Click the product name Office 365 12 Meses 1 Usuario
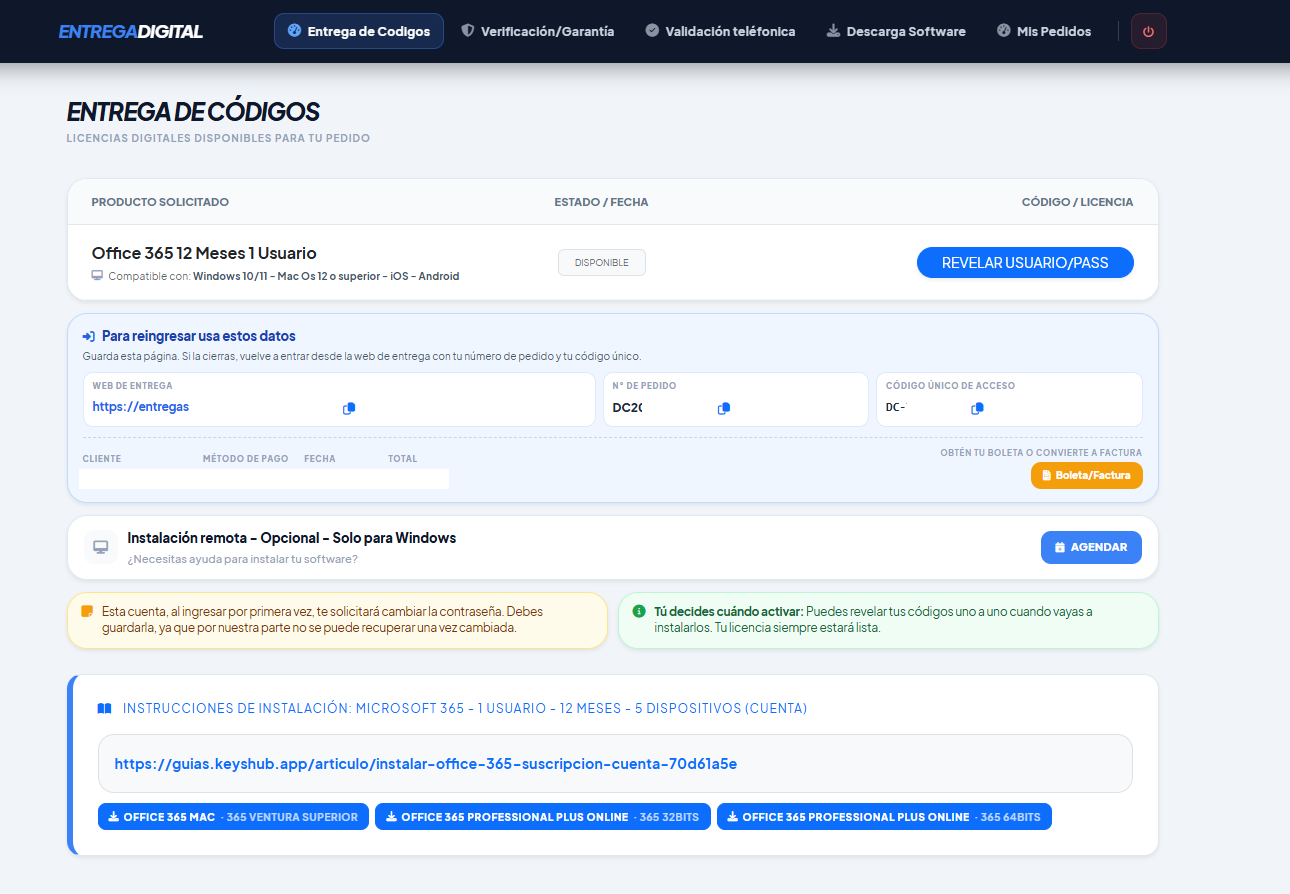The width and height of the screenshot is (1290, 894). 204,253
